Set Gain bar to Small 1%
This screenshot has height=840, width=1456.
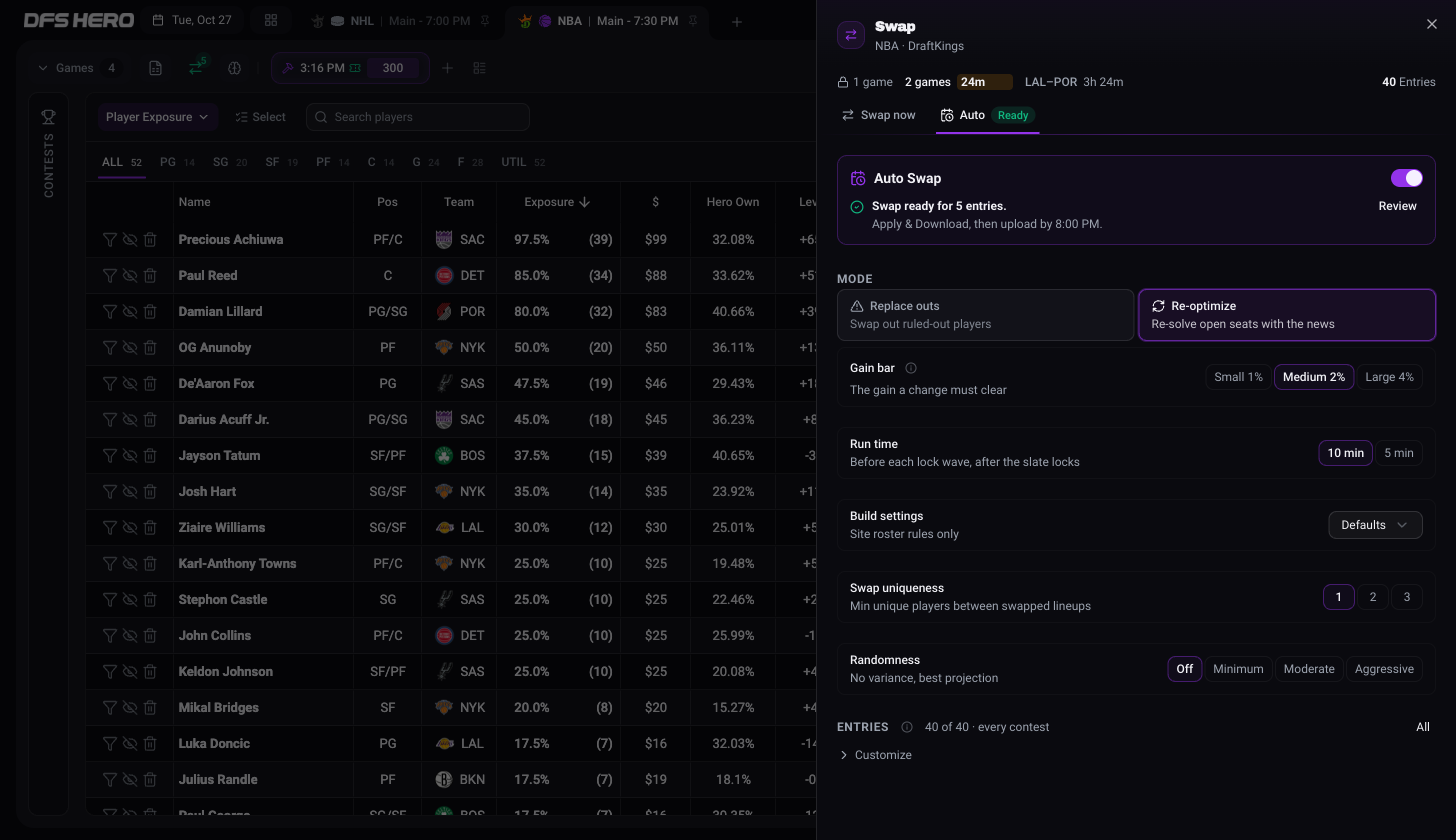[1238, 377]
